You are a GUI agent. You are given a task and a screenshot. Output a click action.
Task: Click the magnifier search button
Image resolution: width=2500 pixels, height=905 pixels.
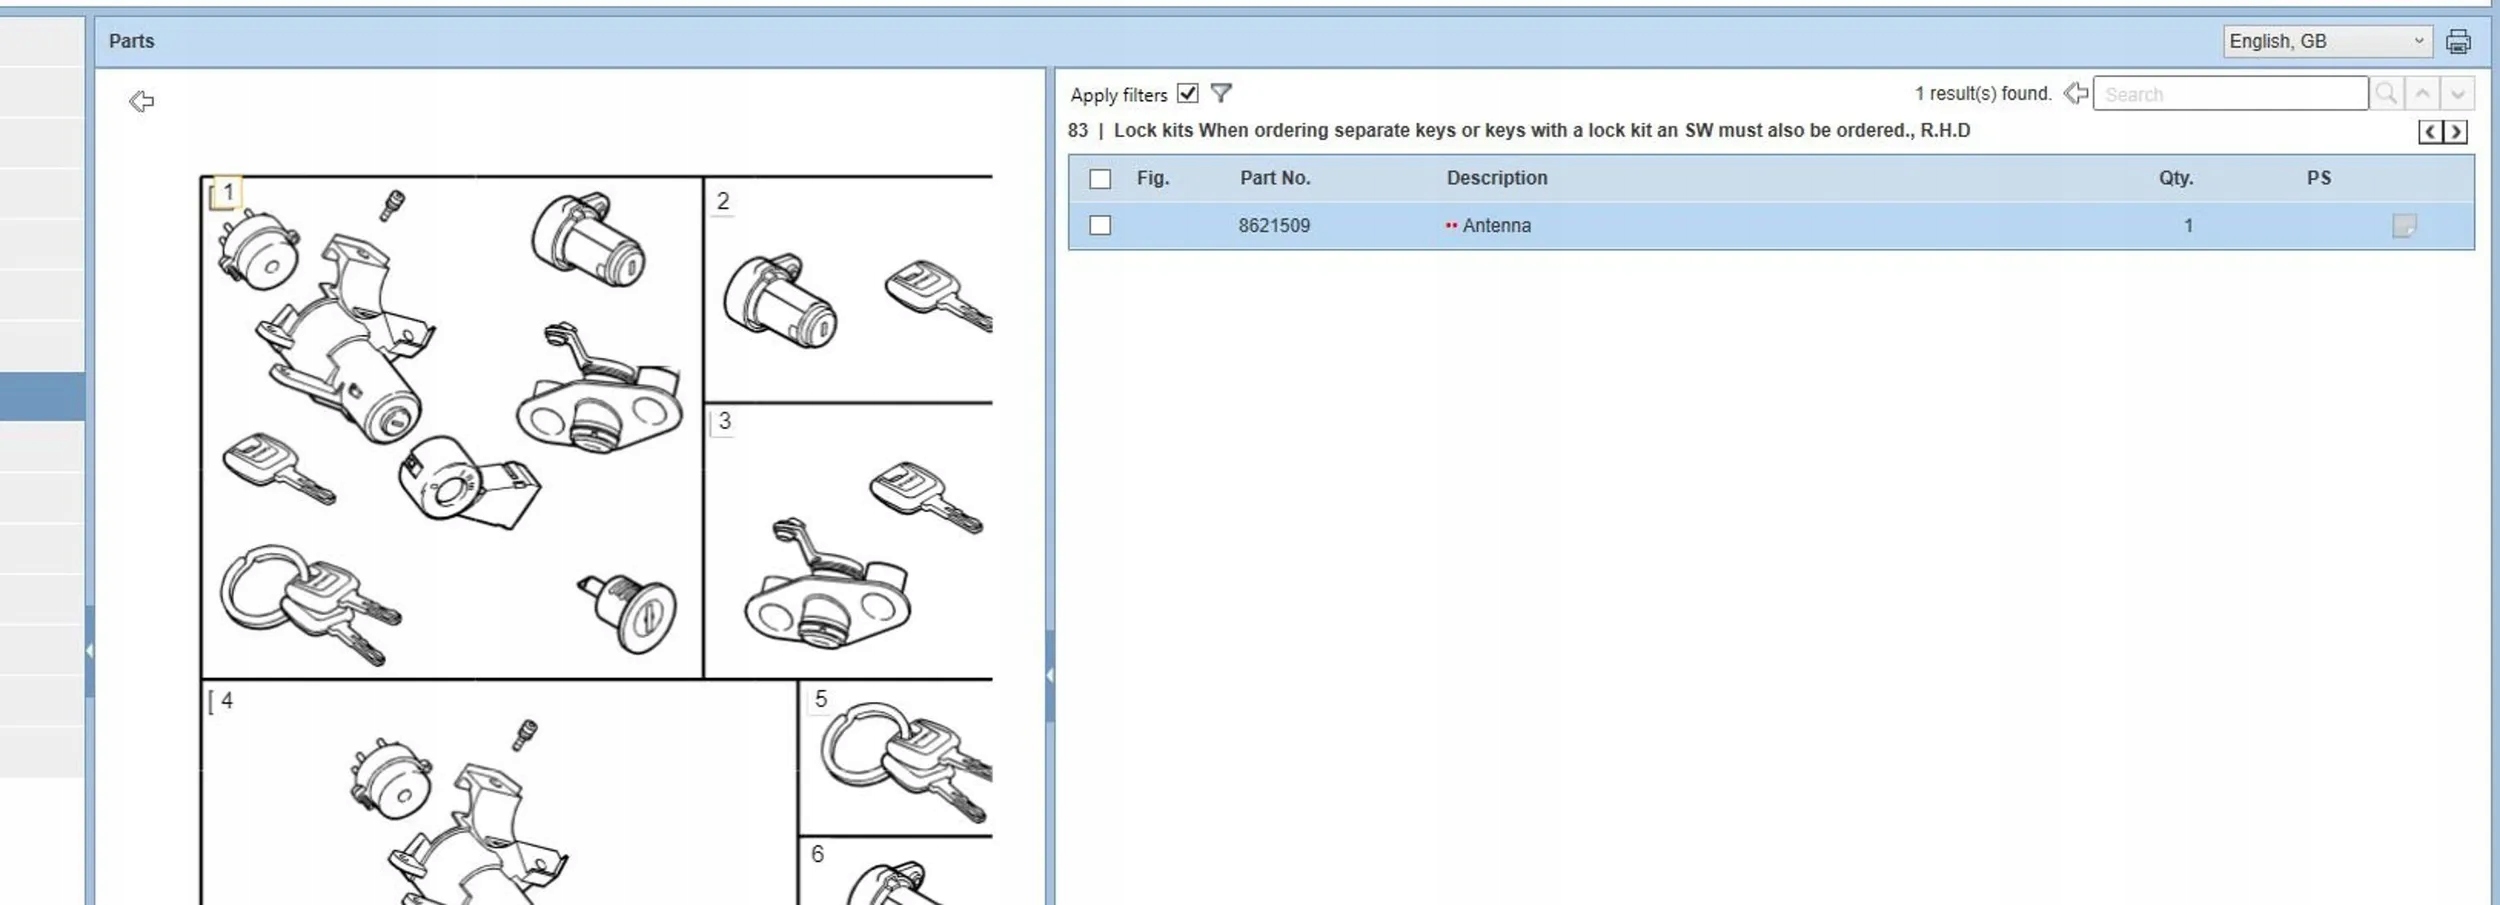2386,94
